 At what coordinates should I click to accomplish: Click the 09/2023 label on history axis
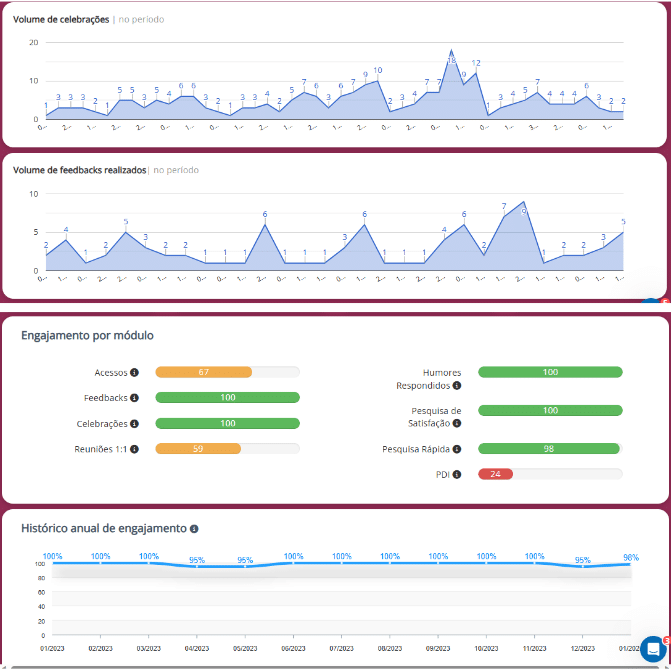[x=438, y=649]
